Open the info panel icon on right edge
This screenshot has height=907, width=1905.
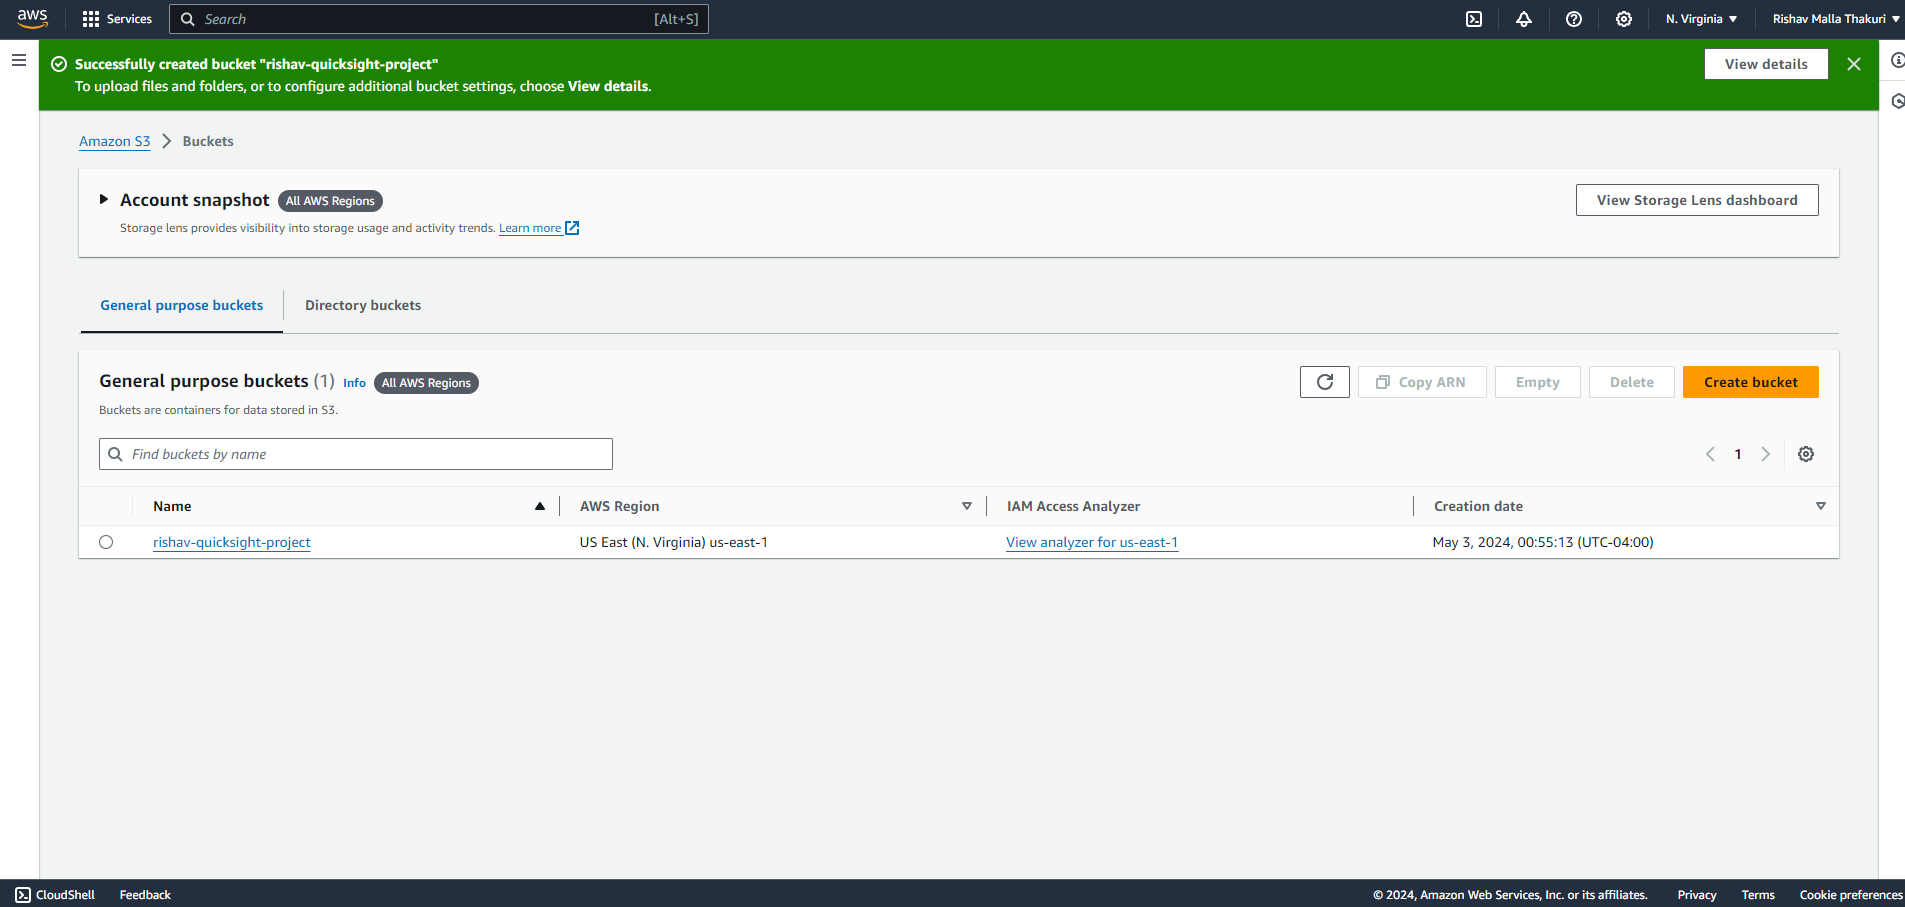1897,60
